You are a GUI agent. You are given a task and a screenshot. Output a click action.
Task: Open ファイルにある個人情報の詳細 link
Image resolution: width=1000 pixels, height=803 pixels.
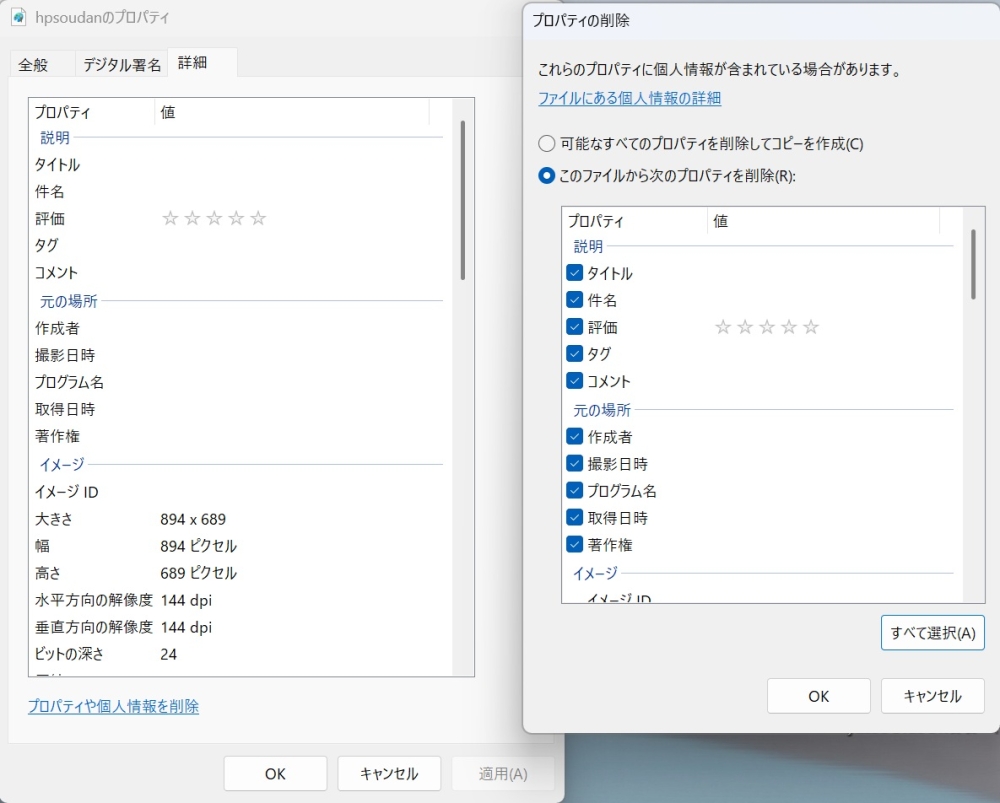click(629, 98)
